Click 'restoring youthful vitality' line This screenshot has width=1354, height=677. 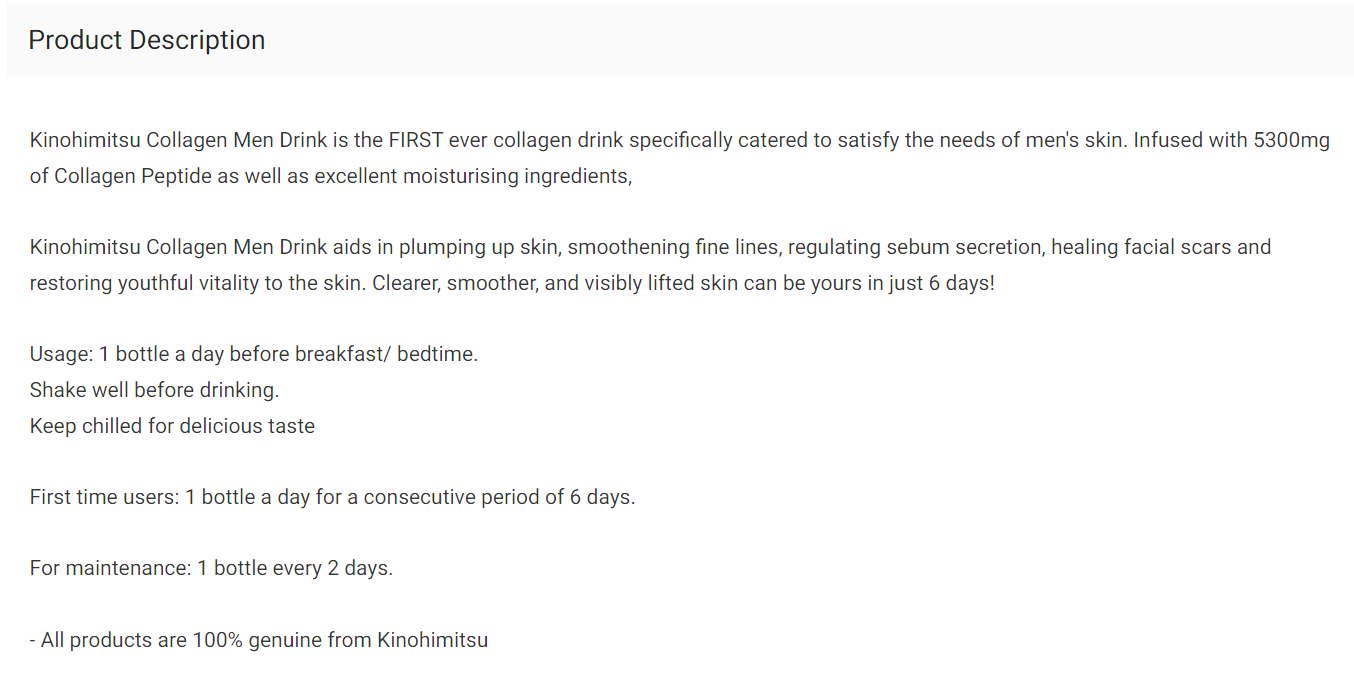[x=512, y=283]
